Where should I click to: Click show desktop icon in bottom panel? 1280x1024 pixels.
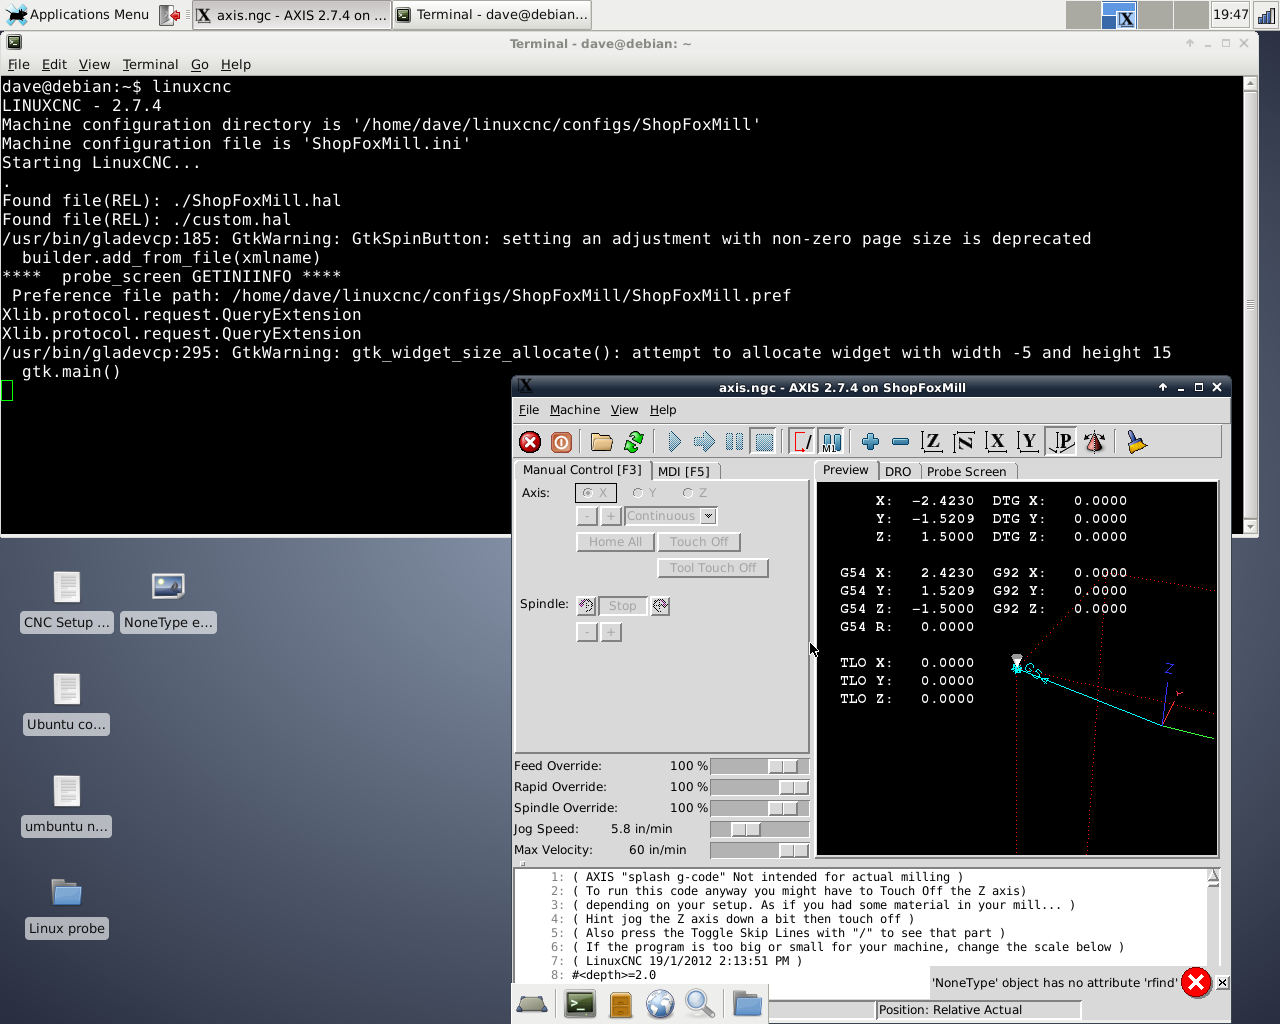pyautogui.click(x=532, y=1004)
